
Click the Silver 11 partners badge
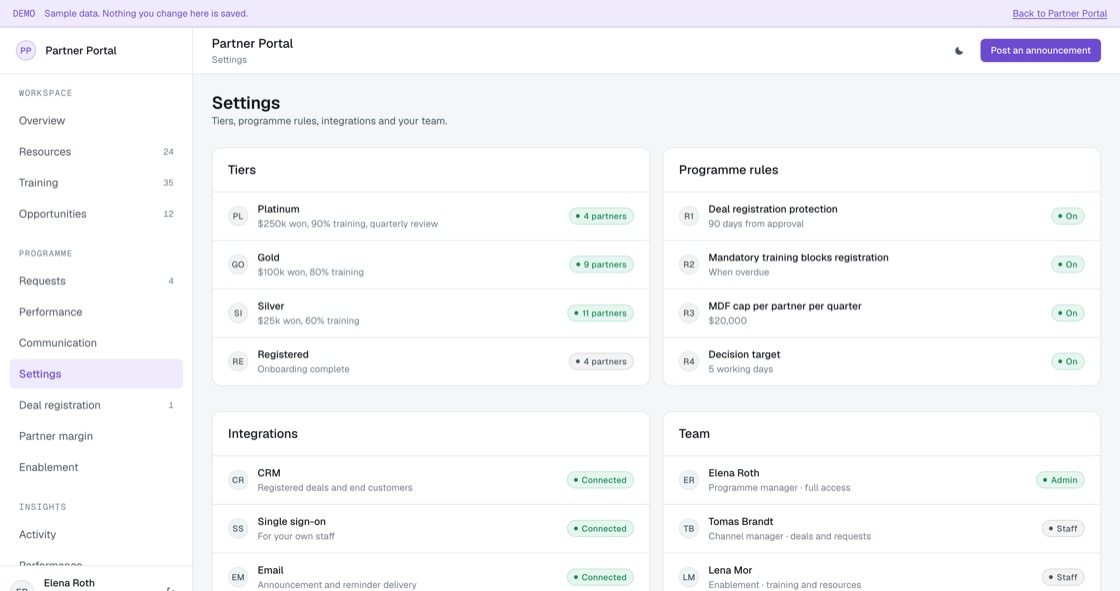(x=600, y=313)
